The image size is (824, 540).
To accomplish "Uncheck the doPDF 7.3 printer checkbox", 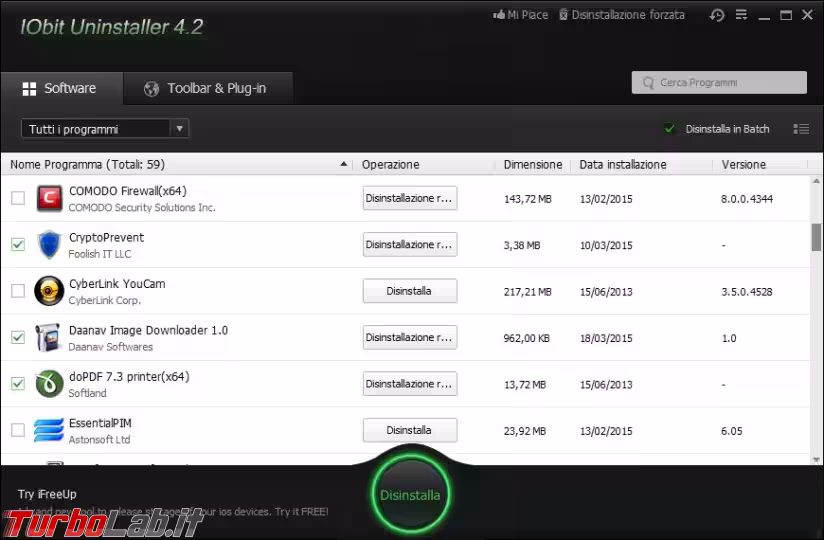I will point(18,383).
